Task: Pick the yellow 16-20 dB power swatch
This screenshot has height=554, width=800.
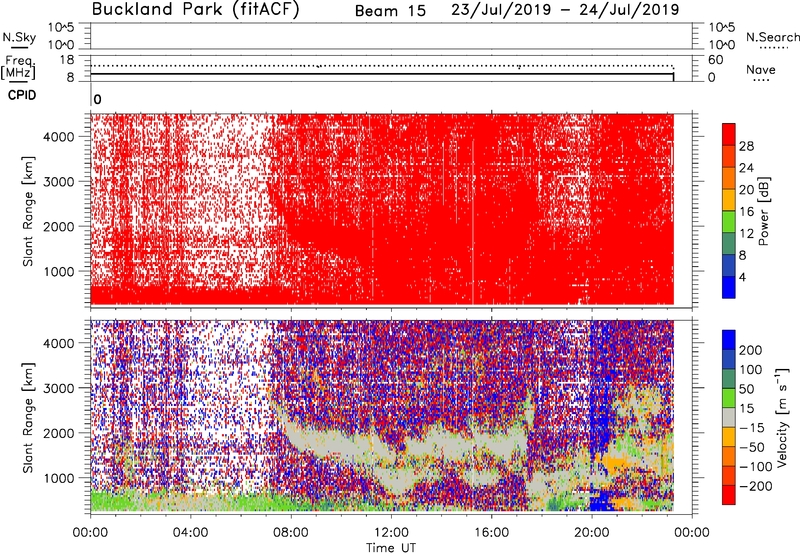Action: coord(729,200)
